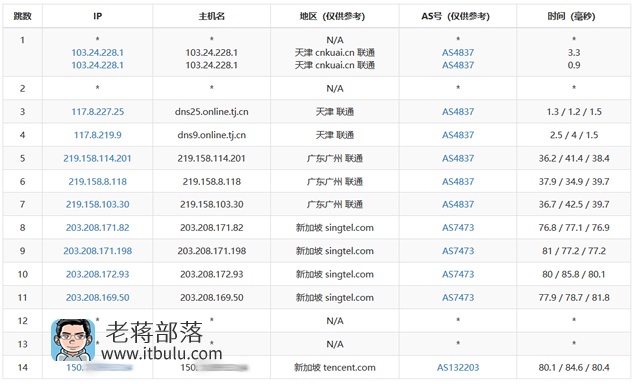Select hostname text 219.158.8.118

click(x=211, y=181)
